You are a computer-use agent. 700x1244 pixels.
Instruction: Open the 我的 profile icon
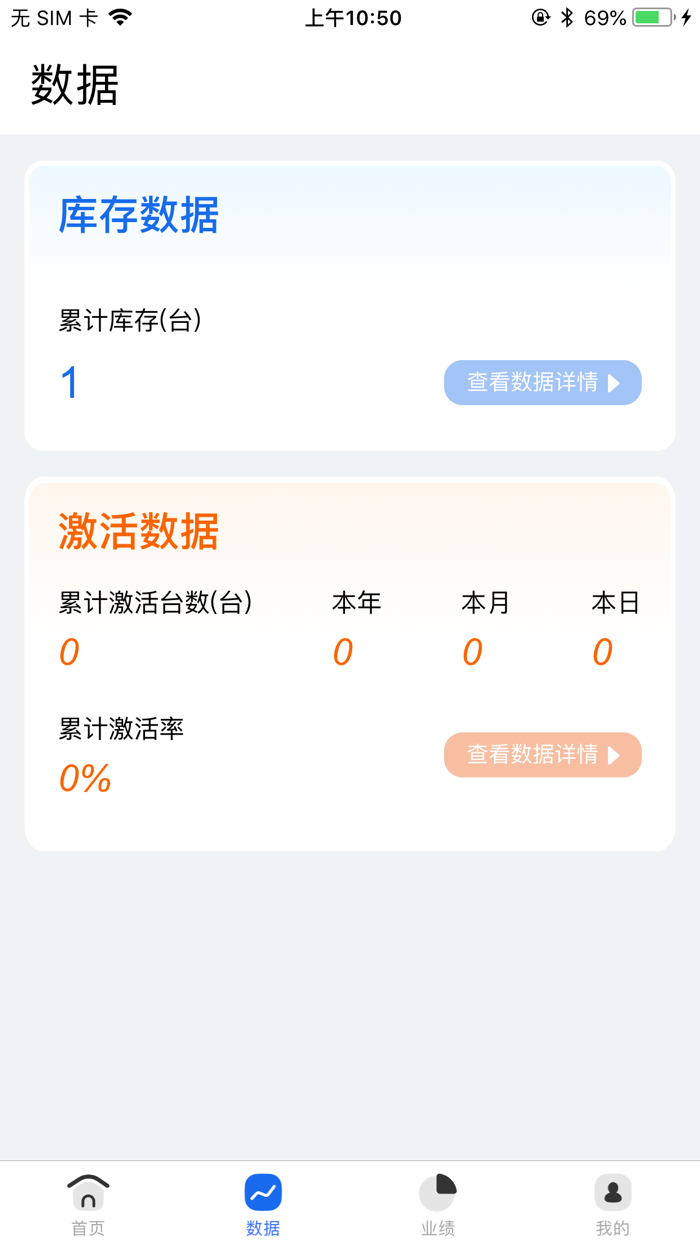click(612, 1190)
